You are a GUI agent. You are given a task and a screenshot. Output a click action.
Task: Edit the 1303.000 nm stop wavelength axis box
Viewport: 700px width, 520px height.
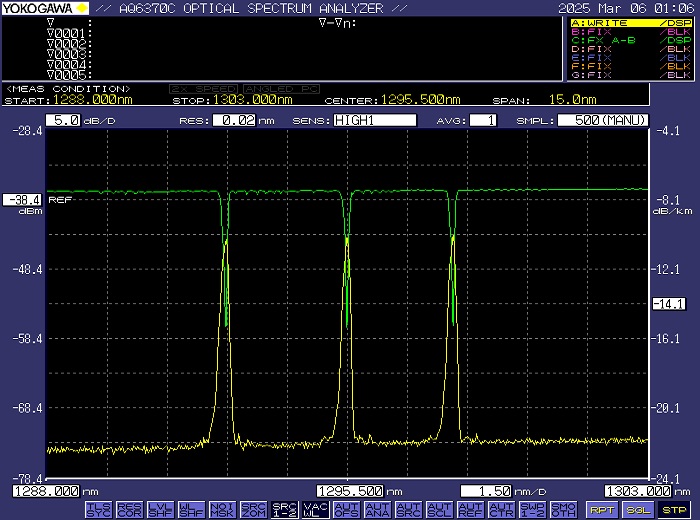click(638, 491)
